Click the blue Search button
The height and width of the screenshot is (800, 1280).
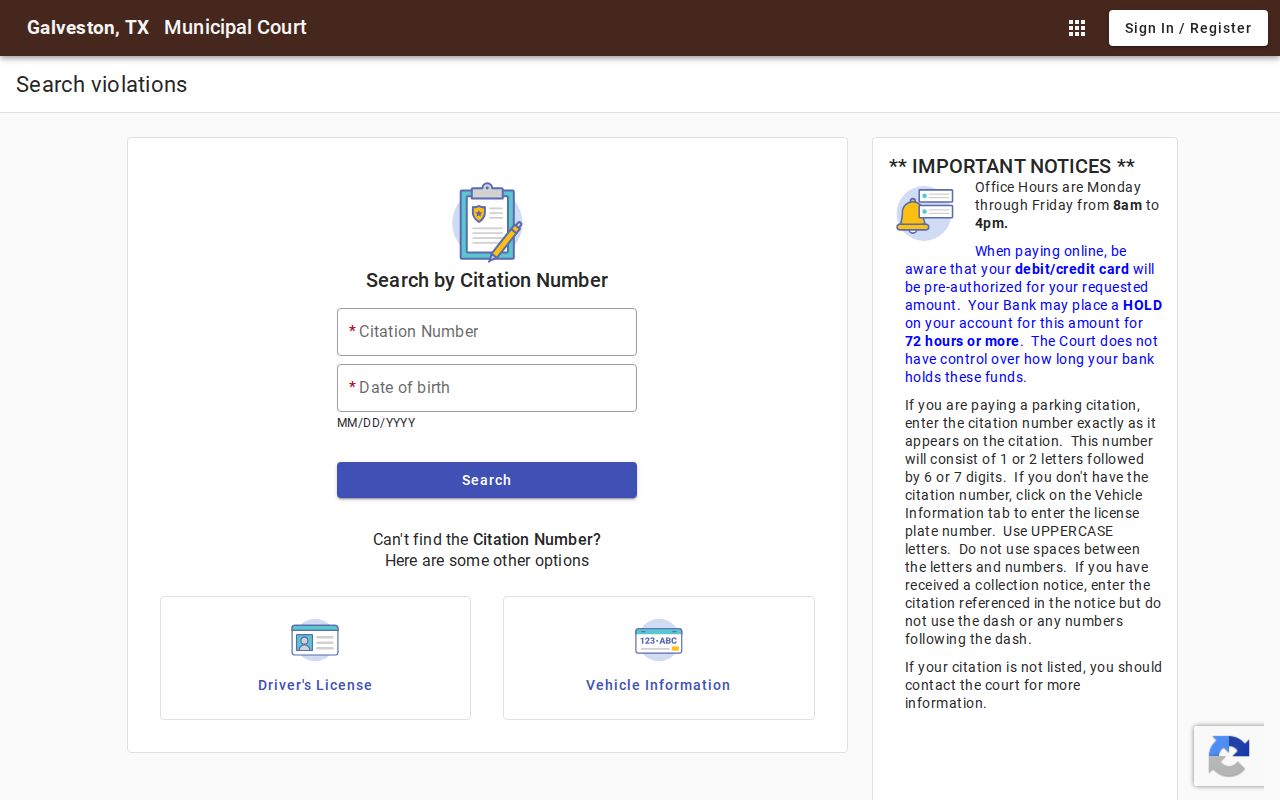tap(487, 480)
